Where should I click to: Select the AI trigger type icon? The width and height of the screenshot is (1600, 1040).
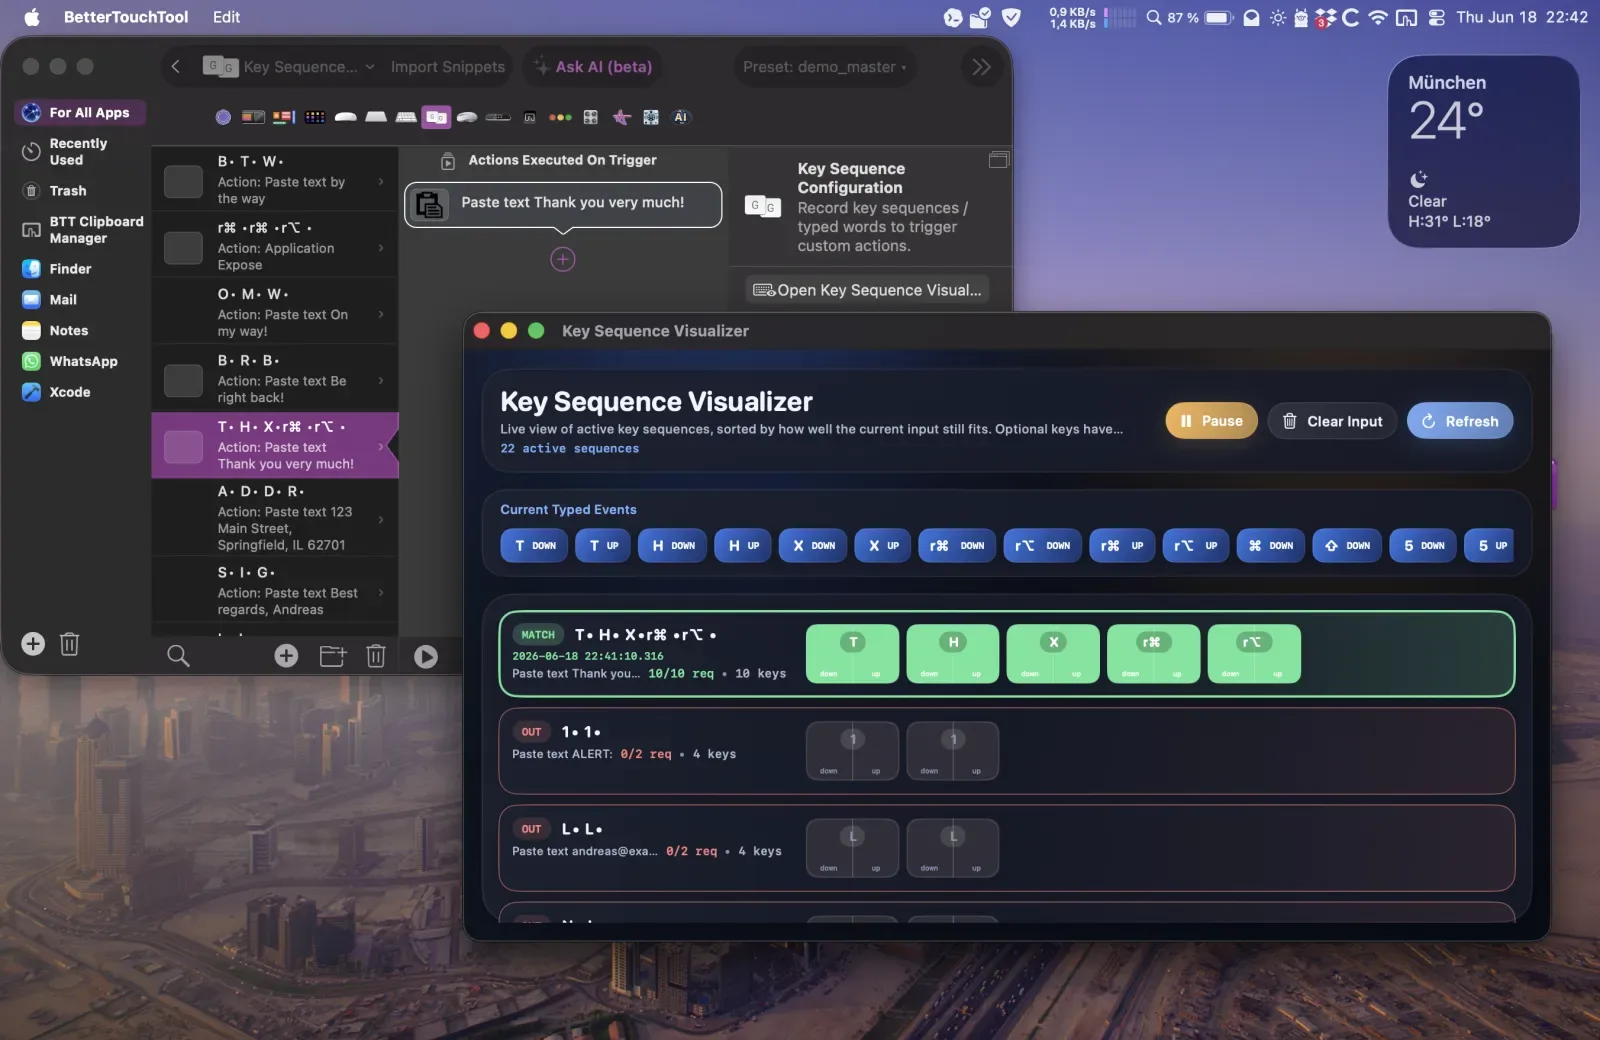[680, 117]
